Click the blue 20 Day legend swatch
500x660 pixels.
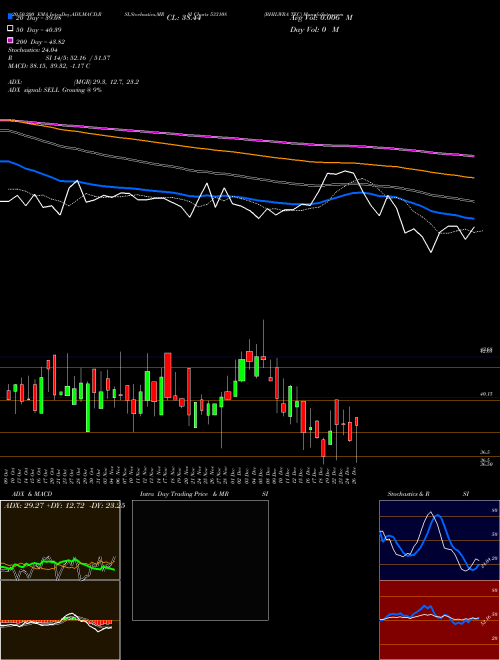tap(11, 17)
